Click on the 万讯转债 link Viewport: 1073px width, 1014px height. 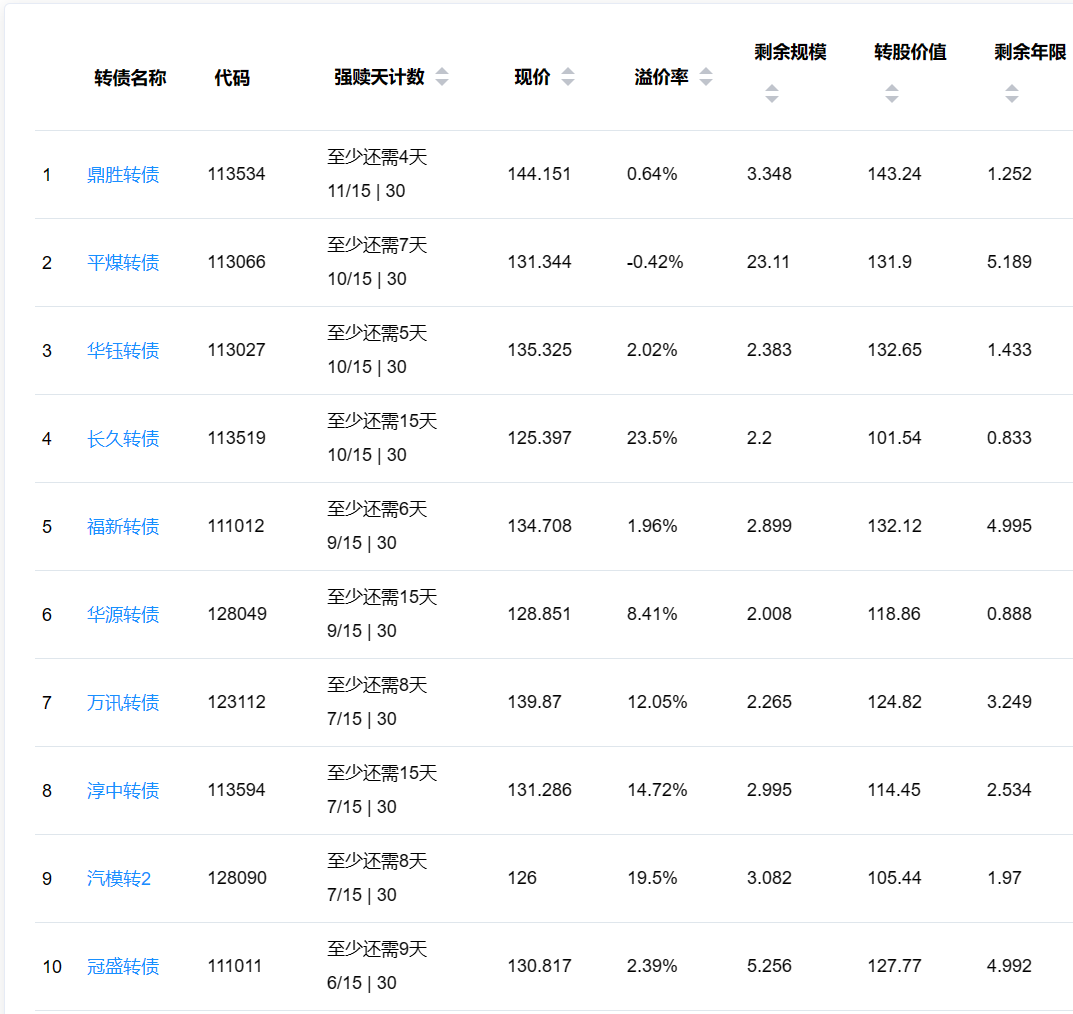[123, 703]
